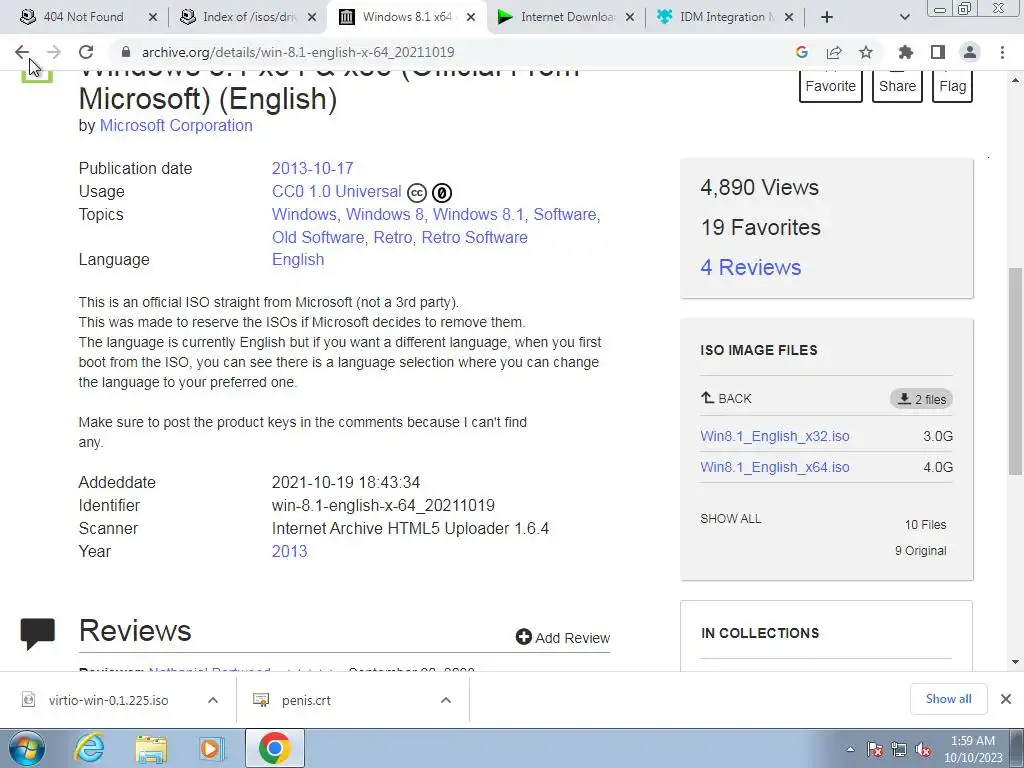This screenshot has height=768, width=1024.
Task: Click the Creative Commons CC icon
Action: point(417,193)
